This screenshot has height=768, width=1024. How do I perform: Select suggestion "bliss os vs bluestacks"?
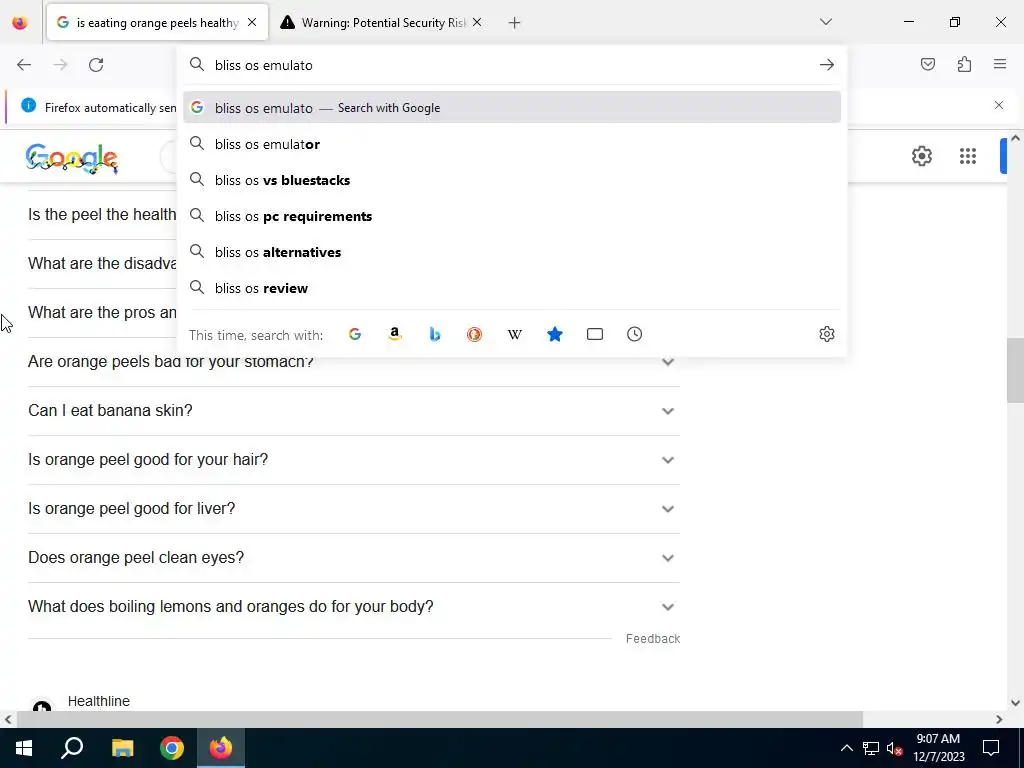pos(512,180)
